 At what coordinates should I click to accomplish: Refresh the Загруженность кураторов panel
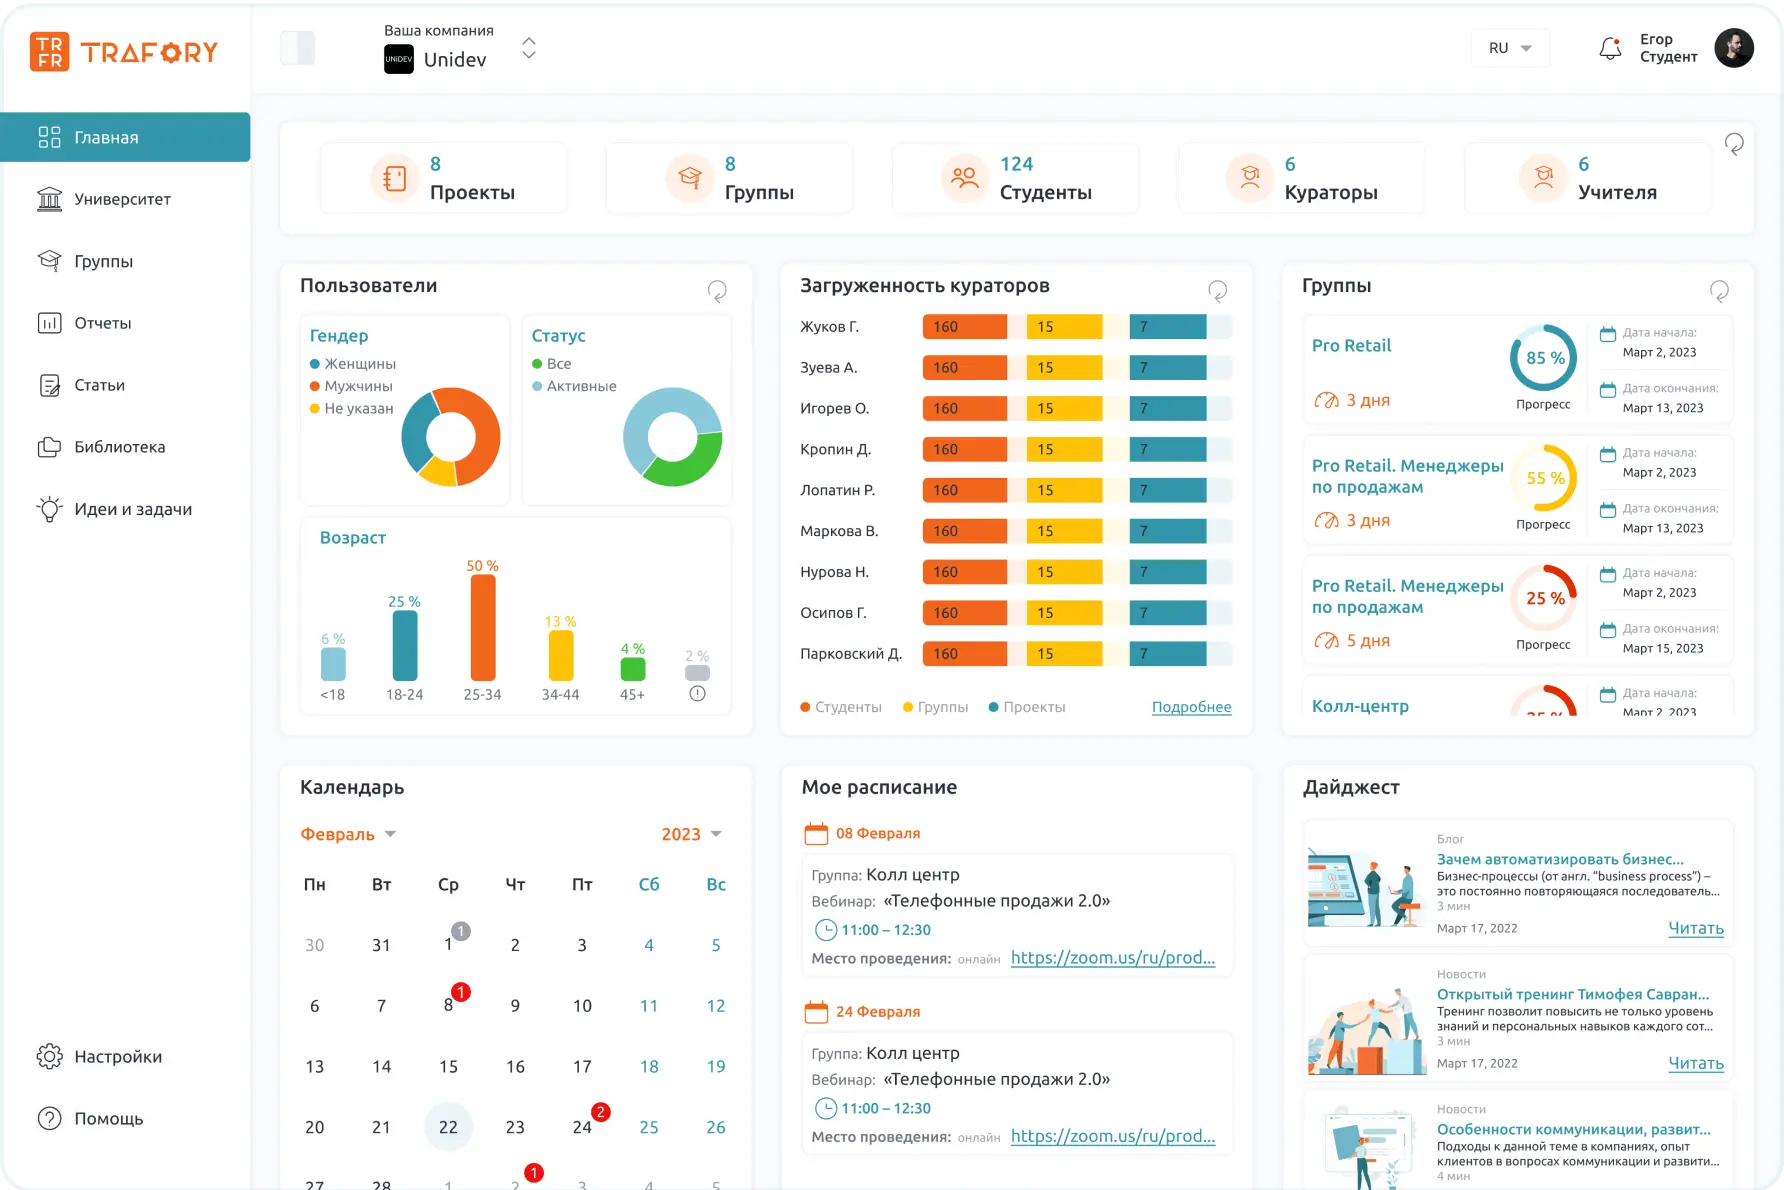click(1217, 291)
